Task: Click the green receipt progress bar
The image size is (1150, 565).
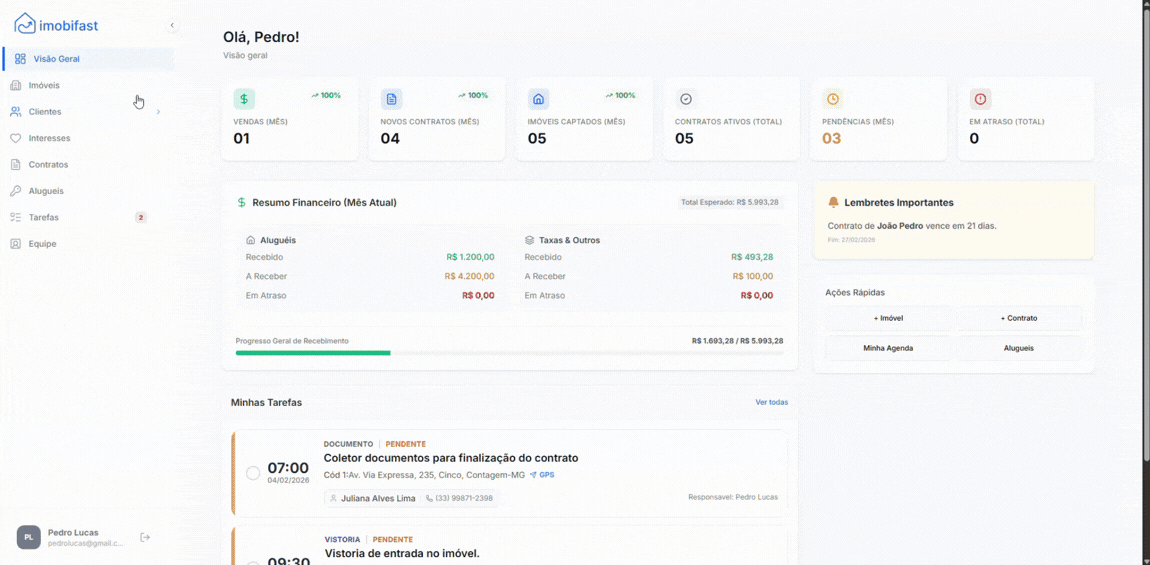Action: (313, 353)
